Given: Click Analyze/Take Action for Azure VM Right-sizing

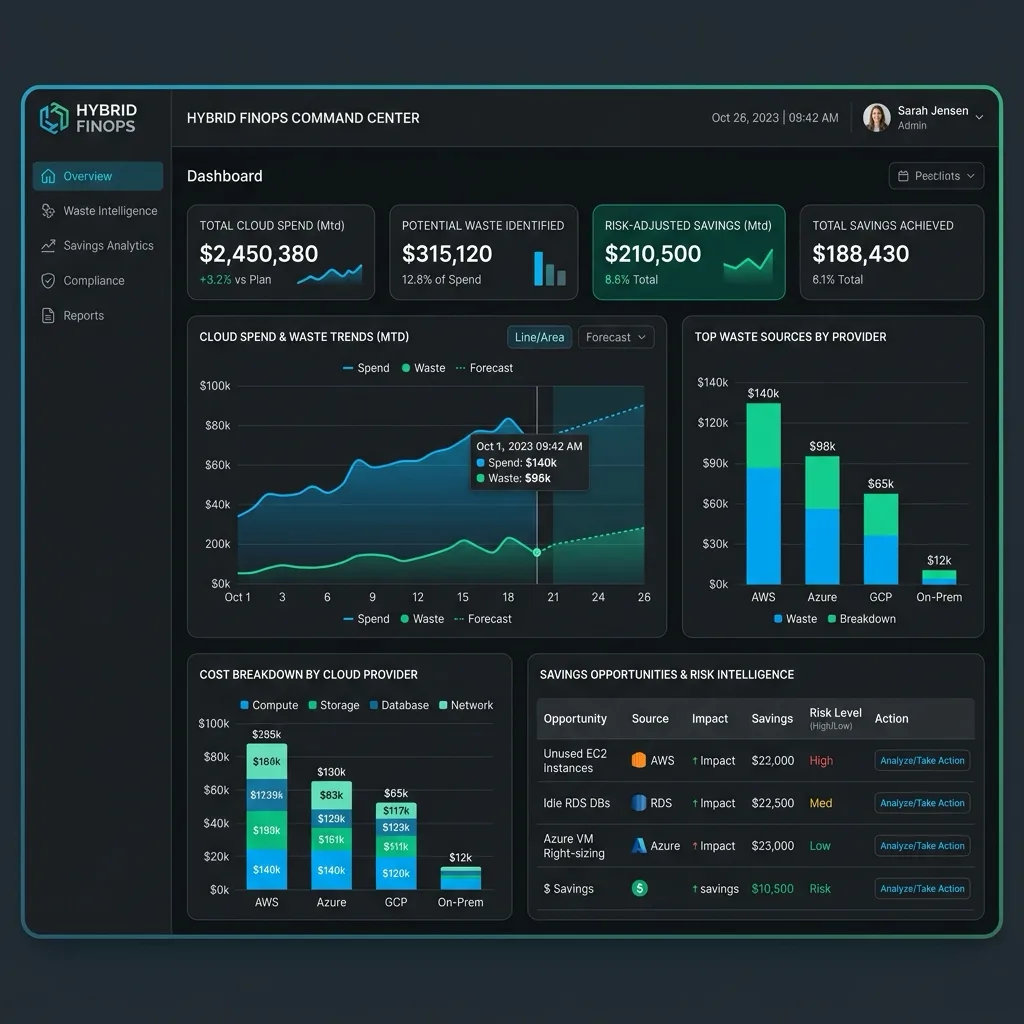Looking at the screenshot, I should coord(922,846).
